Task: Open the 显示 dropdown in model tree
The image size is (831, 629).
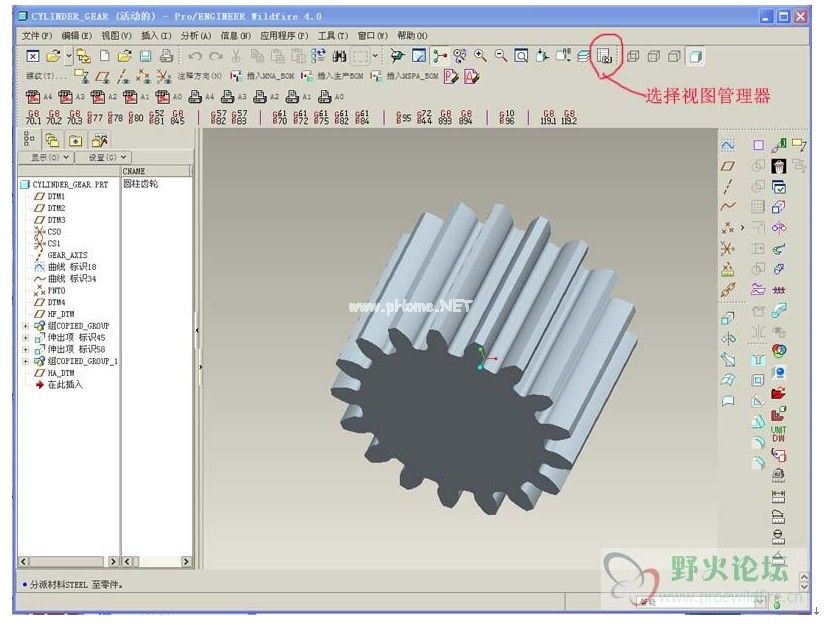Action: coord(48,157)
